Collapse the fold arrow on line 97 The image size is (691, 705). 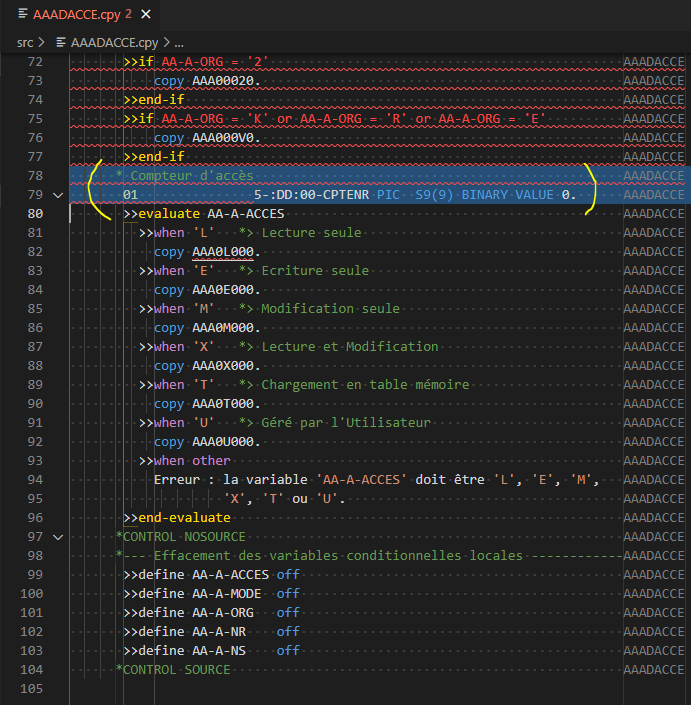tap(58, 537)
